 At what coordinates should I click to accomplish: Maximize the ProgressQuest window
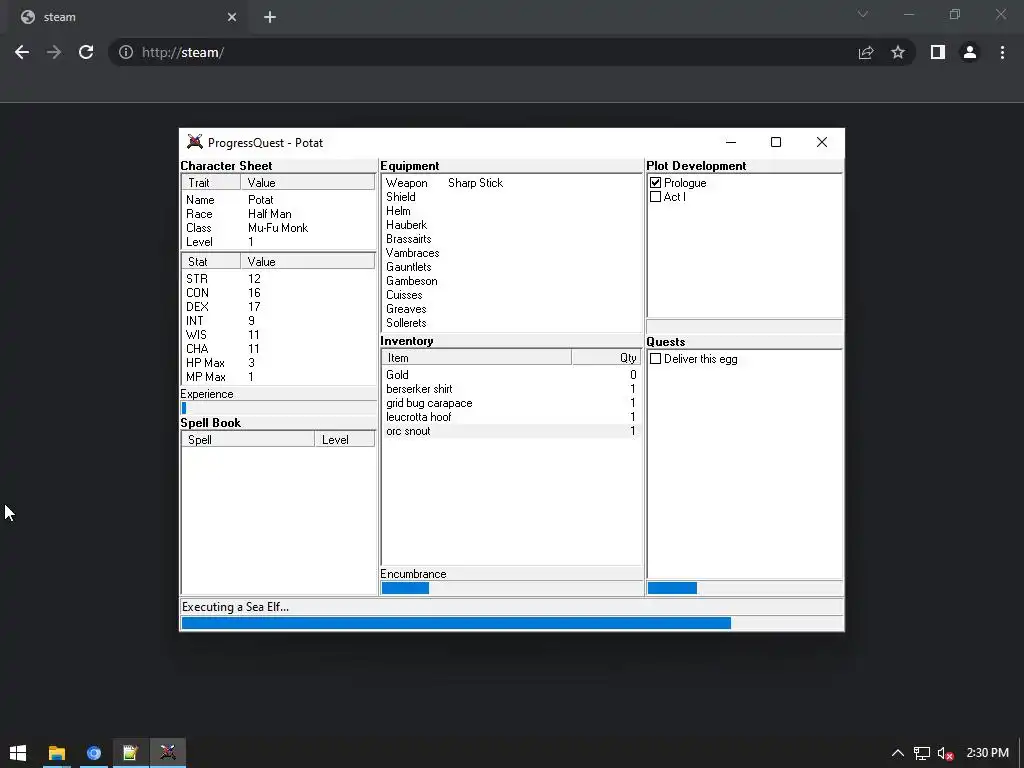(776, 142)
